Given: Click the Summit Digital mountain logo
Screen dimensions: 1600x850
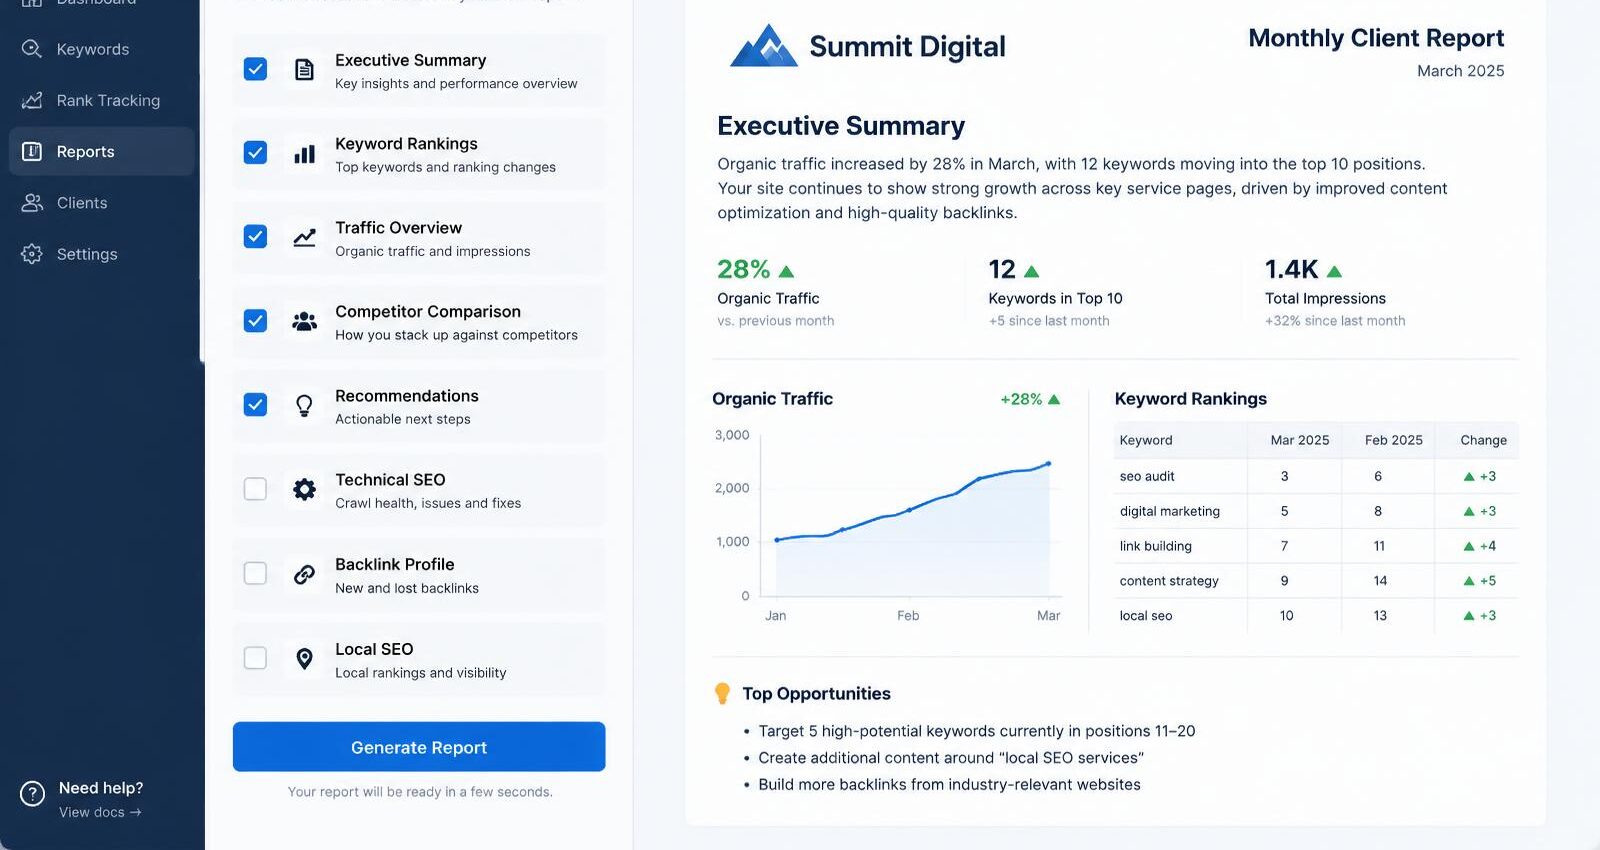Looking at the screenshot, I should tap(764, 46).
